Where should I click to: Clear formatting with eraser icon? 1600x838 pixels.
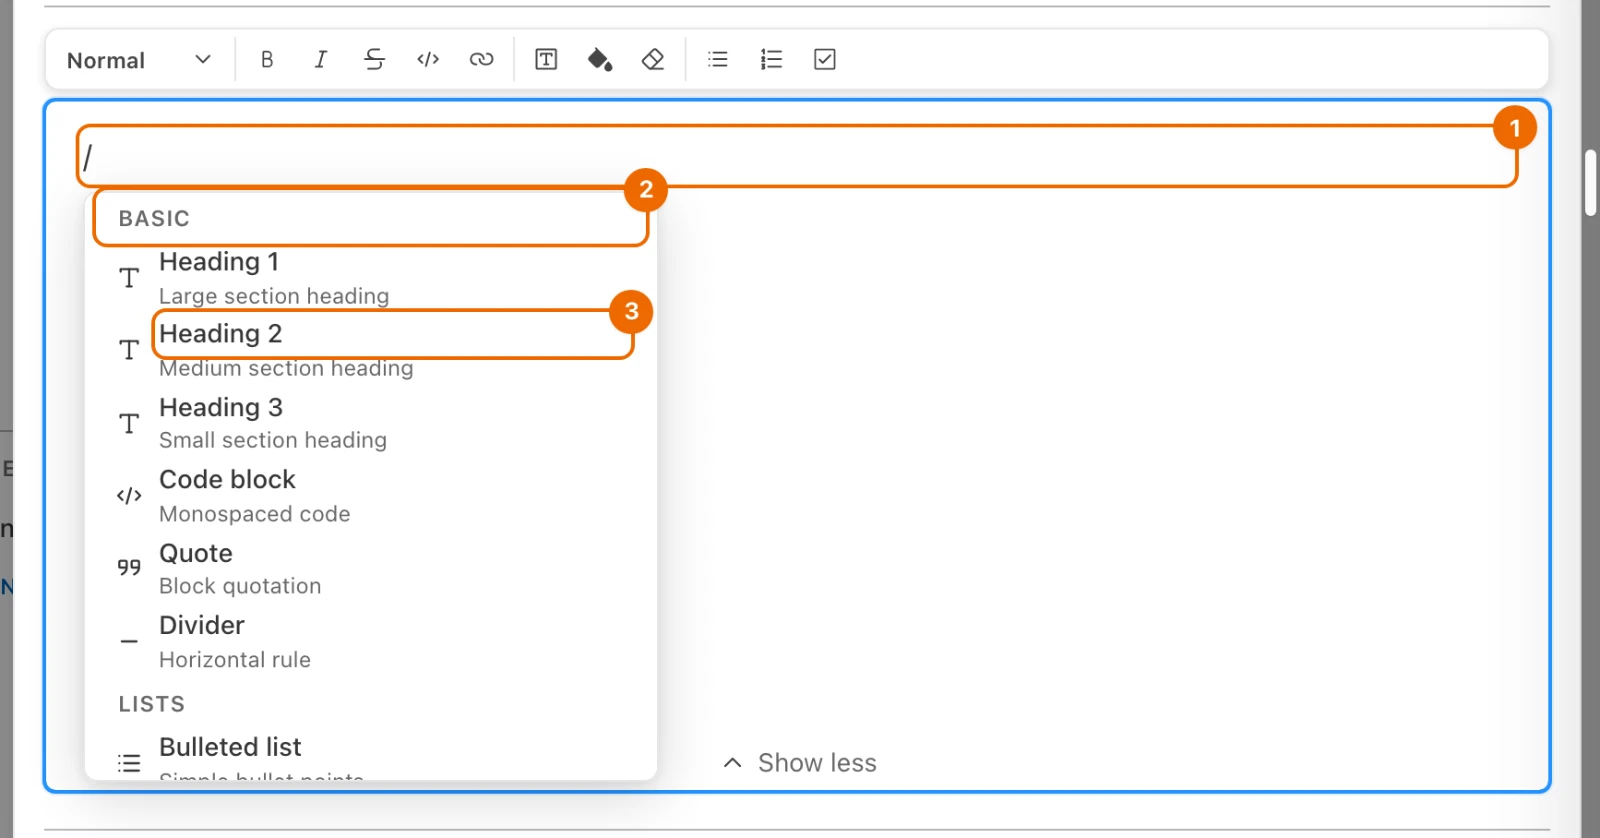click(653, 60)
